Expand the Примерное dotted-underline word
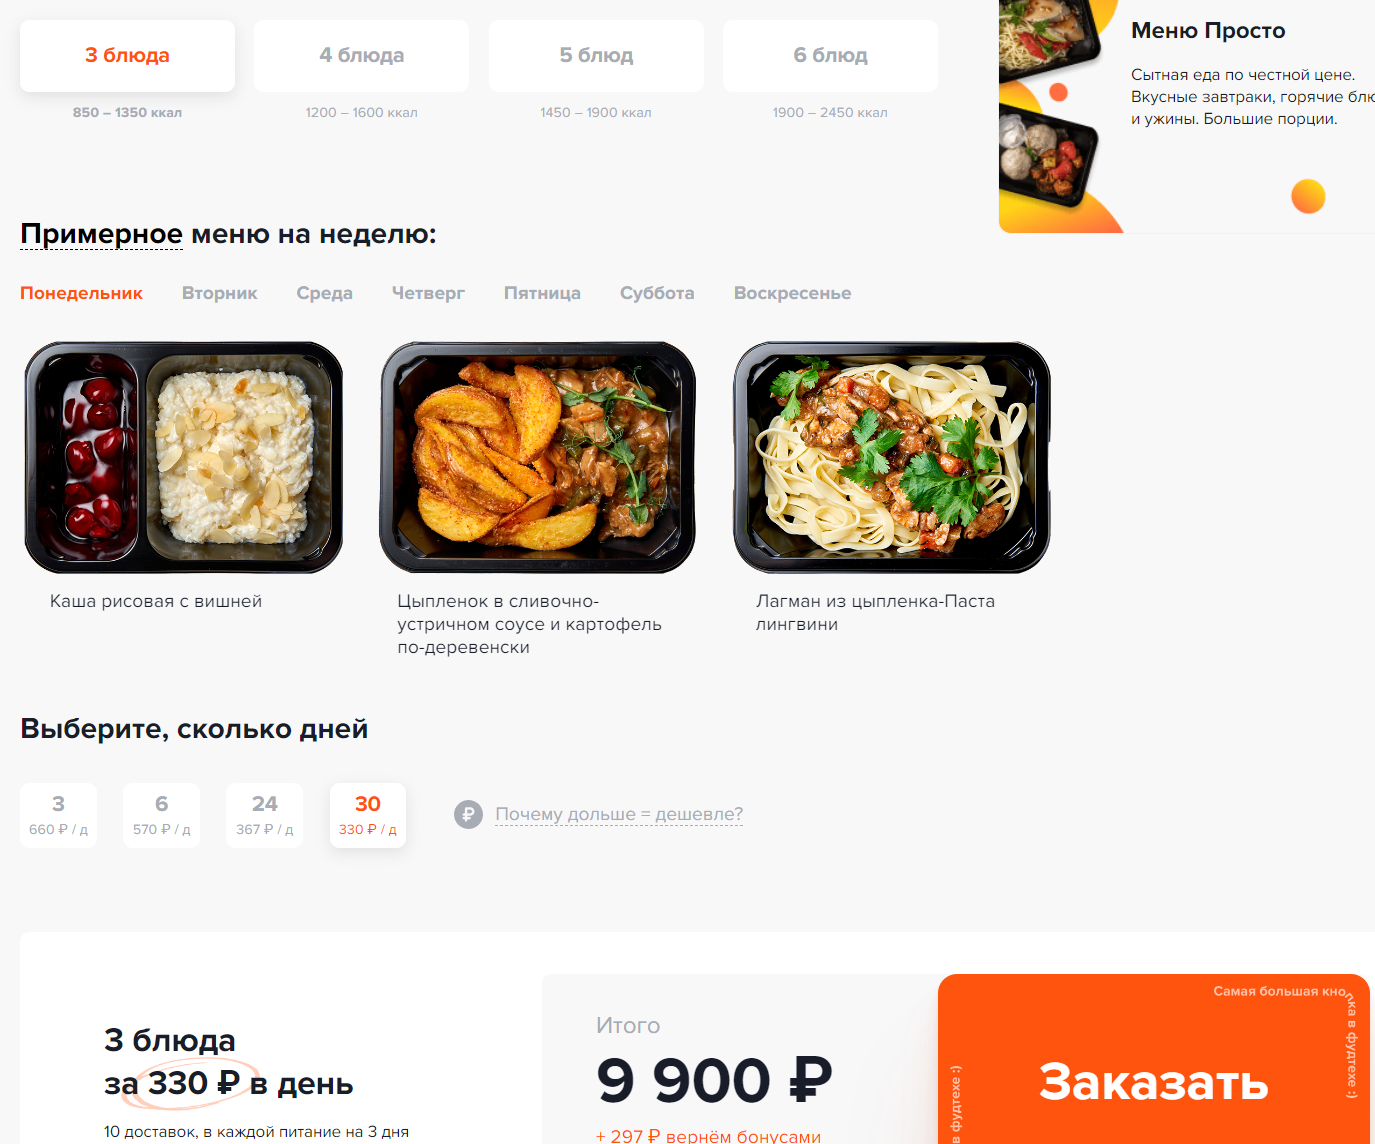The height and width of the screenshot is (1144, 1375). pos(101,234)
